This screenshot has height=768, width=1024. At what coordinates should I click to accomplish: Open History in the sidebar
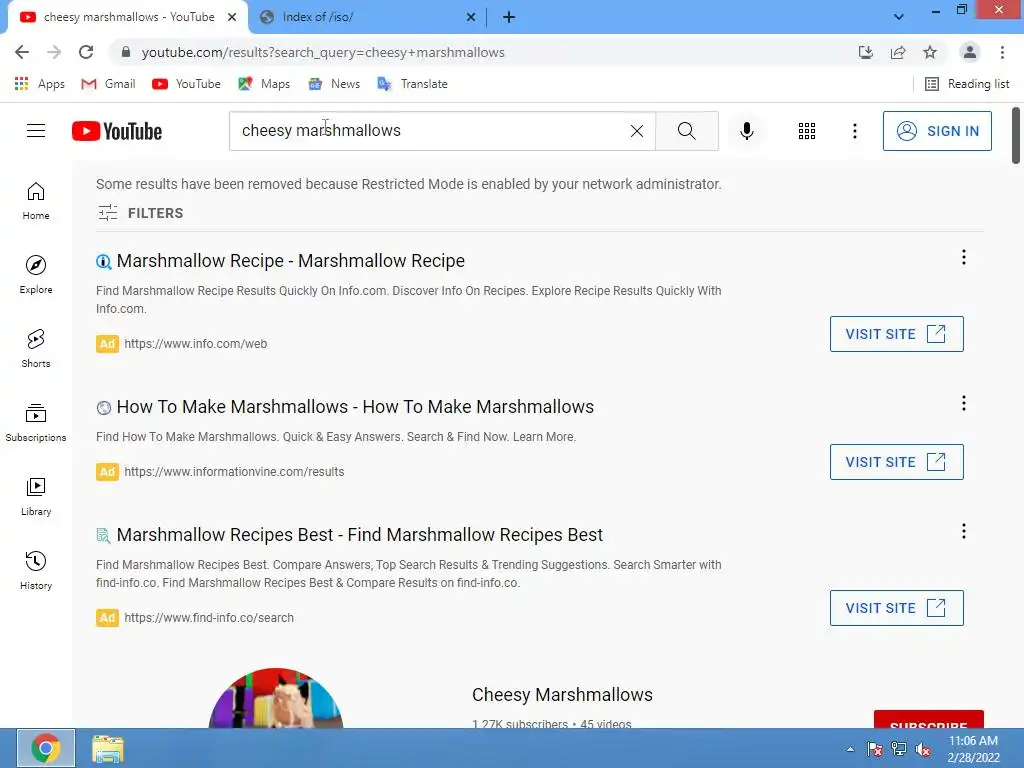click(x=36, y=570)
